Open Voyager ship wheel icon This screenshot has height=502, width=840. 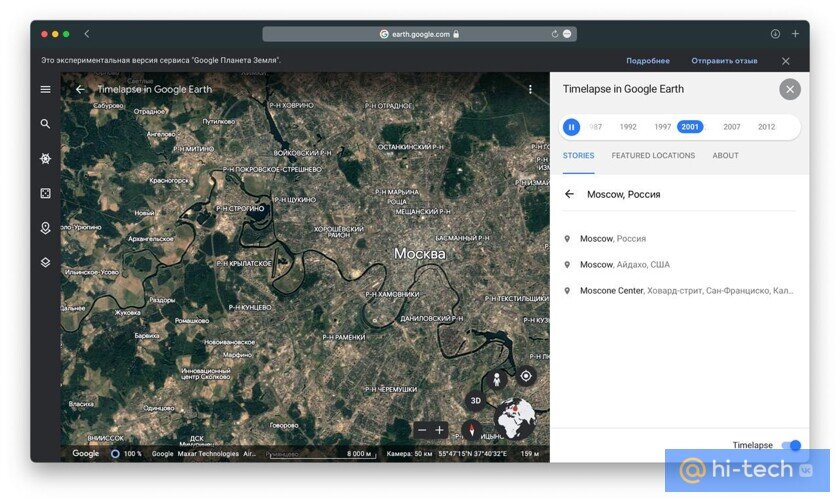tap(46, 159)
